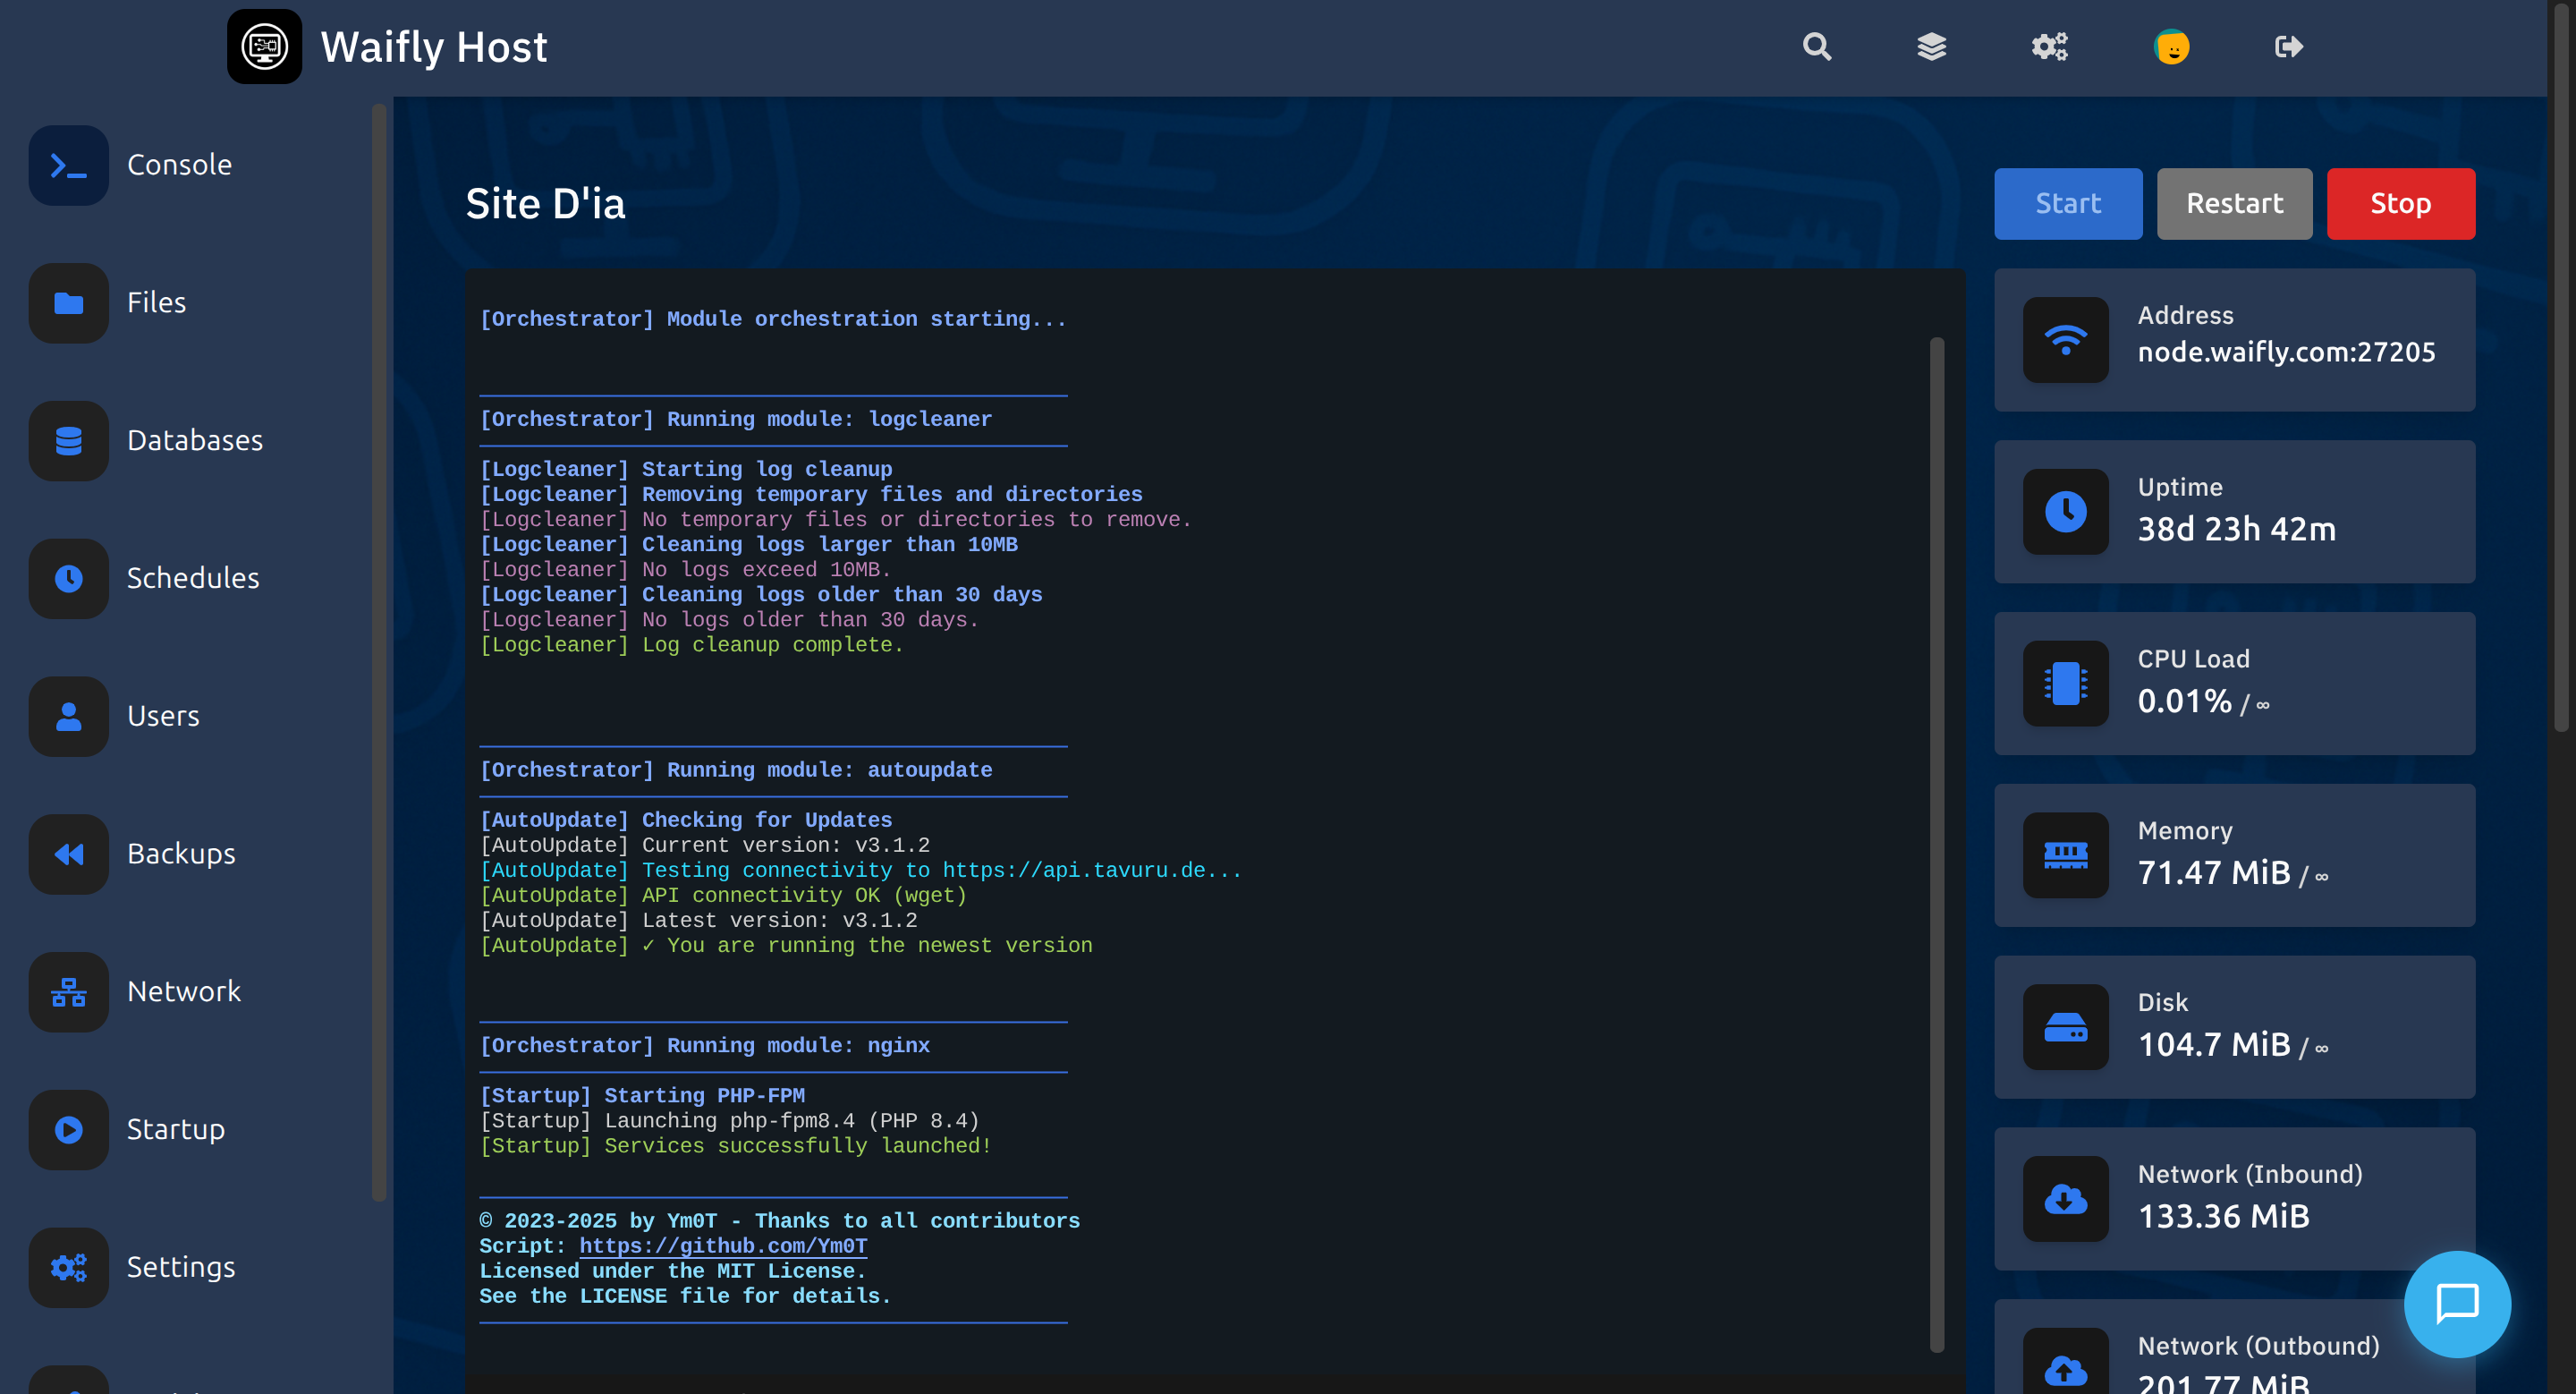Click Waifly Host to return home
This screenshot has width=2576, height=1394.
tap(434, 46)
